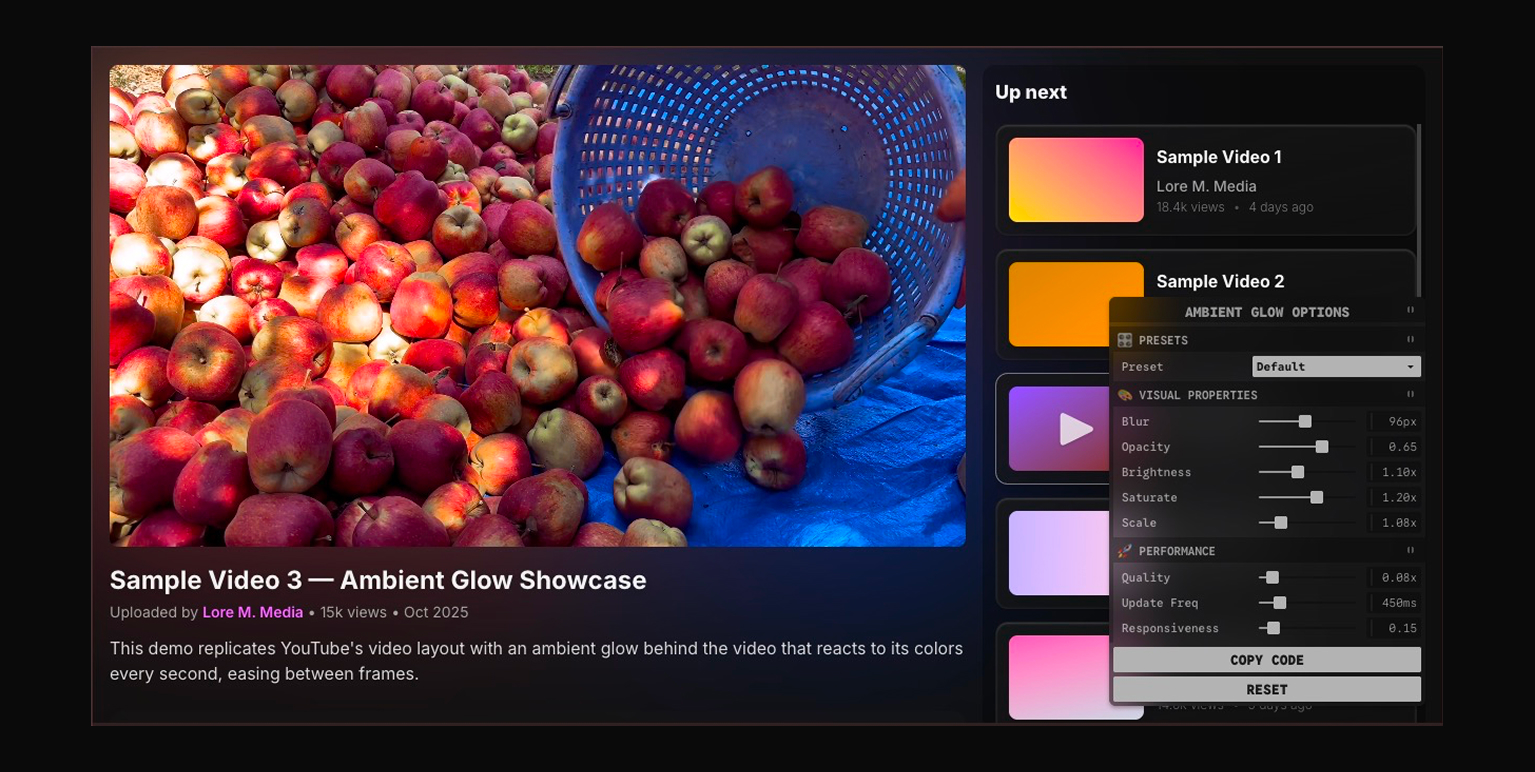Click the rocket icon beside Performance
The width and height of the screenshot is (1535, 772).
point(1124,551)
